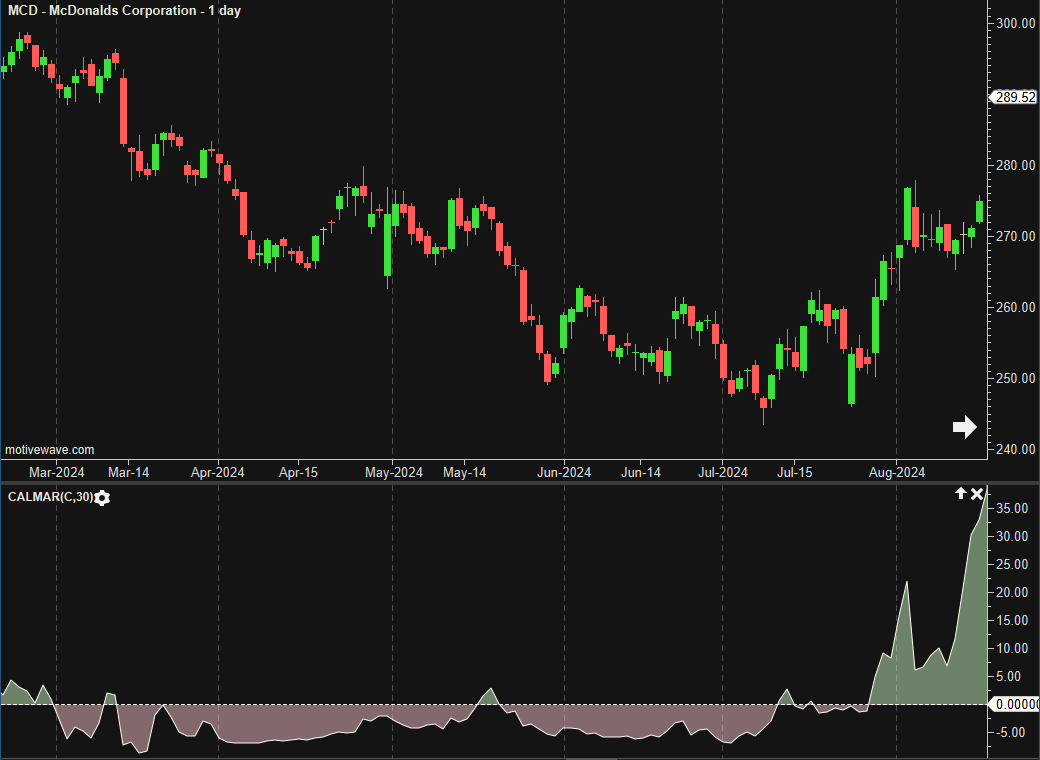Screen dimensions: 1040x760
Task: Close the CALMAR indicator panel
Action: click(x=977, y=494)
